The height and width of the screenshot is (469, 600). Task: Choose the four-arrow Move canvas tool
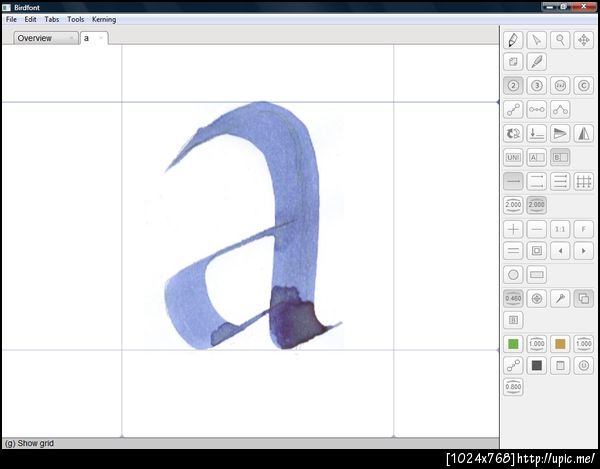pyautogui.click(x=584, y=40)
